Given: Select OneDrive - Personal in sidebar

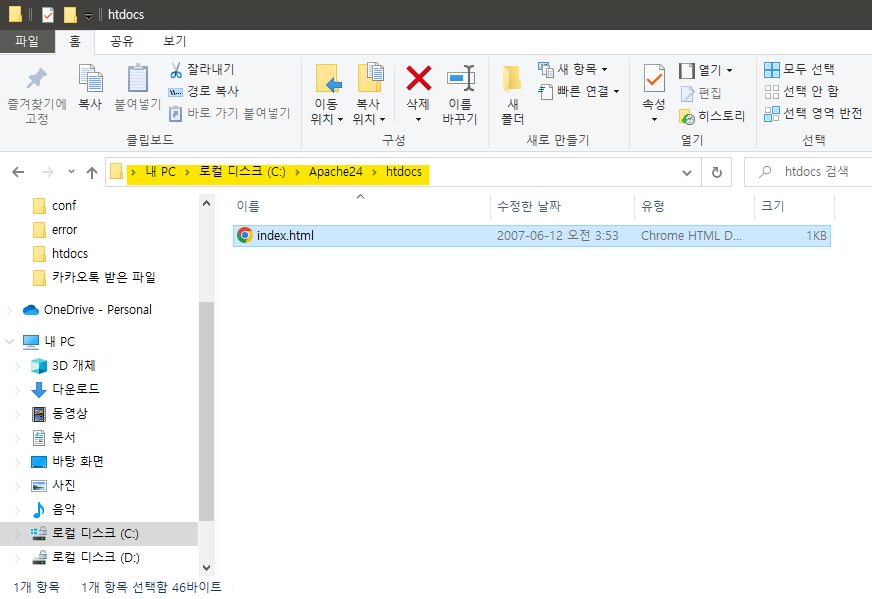Looking at the screenshot, I should 87,310.
